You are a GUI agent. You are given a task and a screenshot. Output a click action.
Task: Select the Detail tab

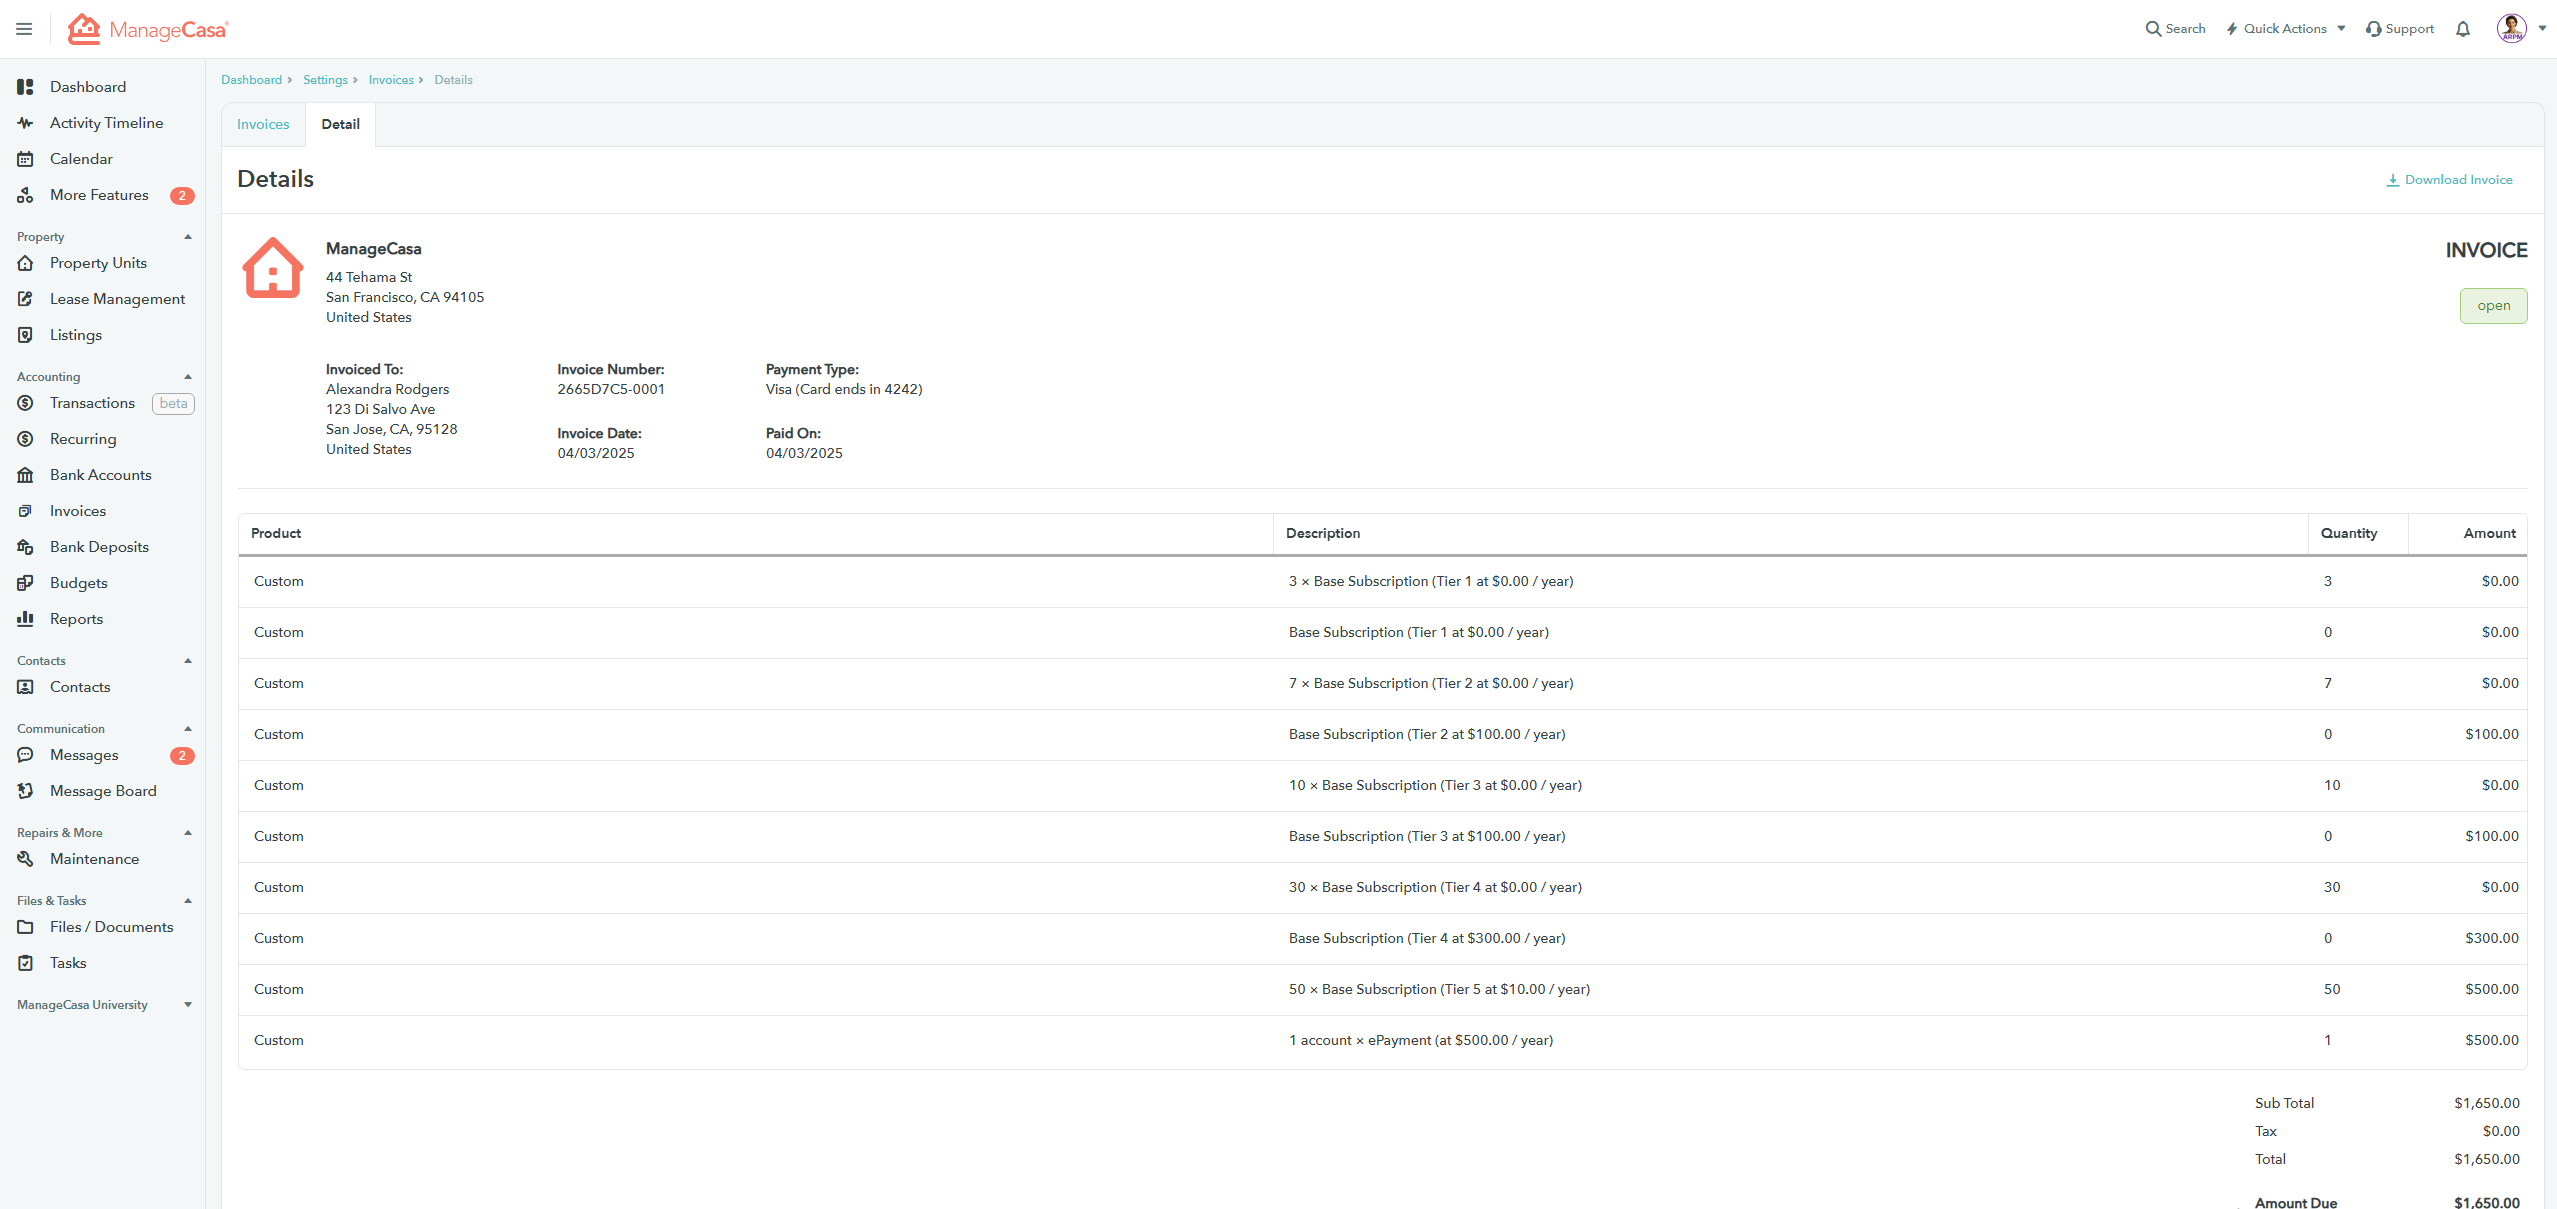tap(340, 124)
